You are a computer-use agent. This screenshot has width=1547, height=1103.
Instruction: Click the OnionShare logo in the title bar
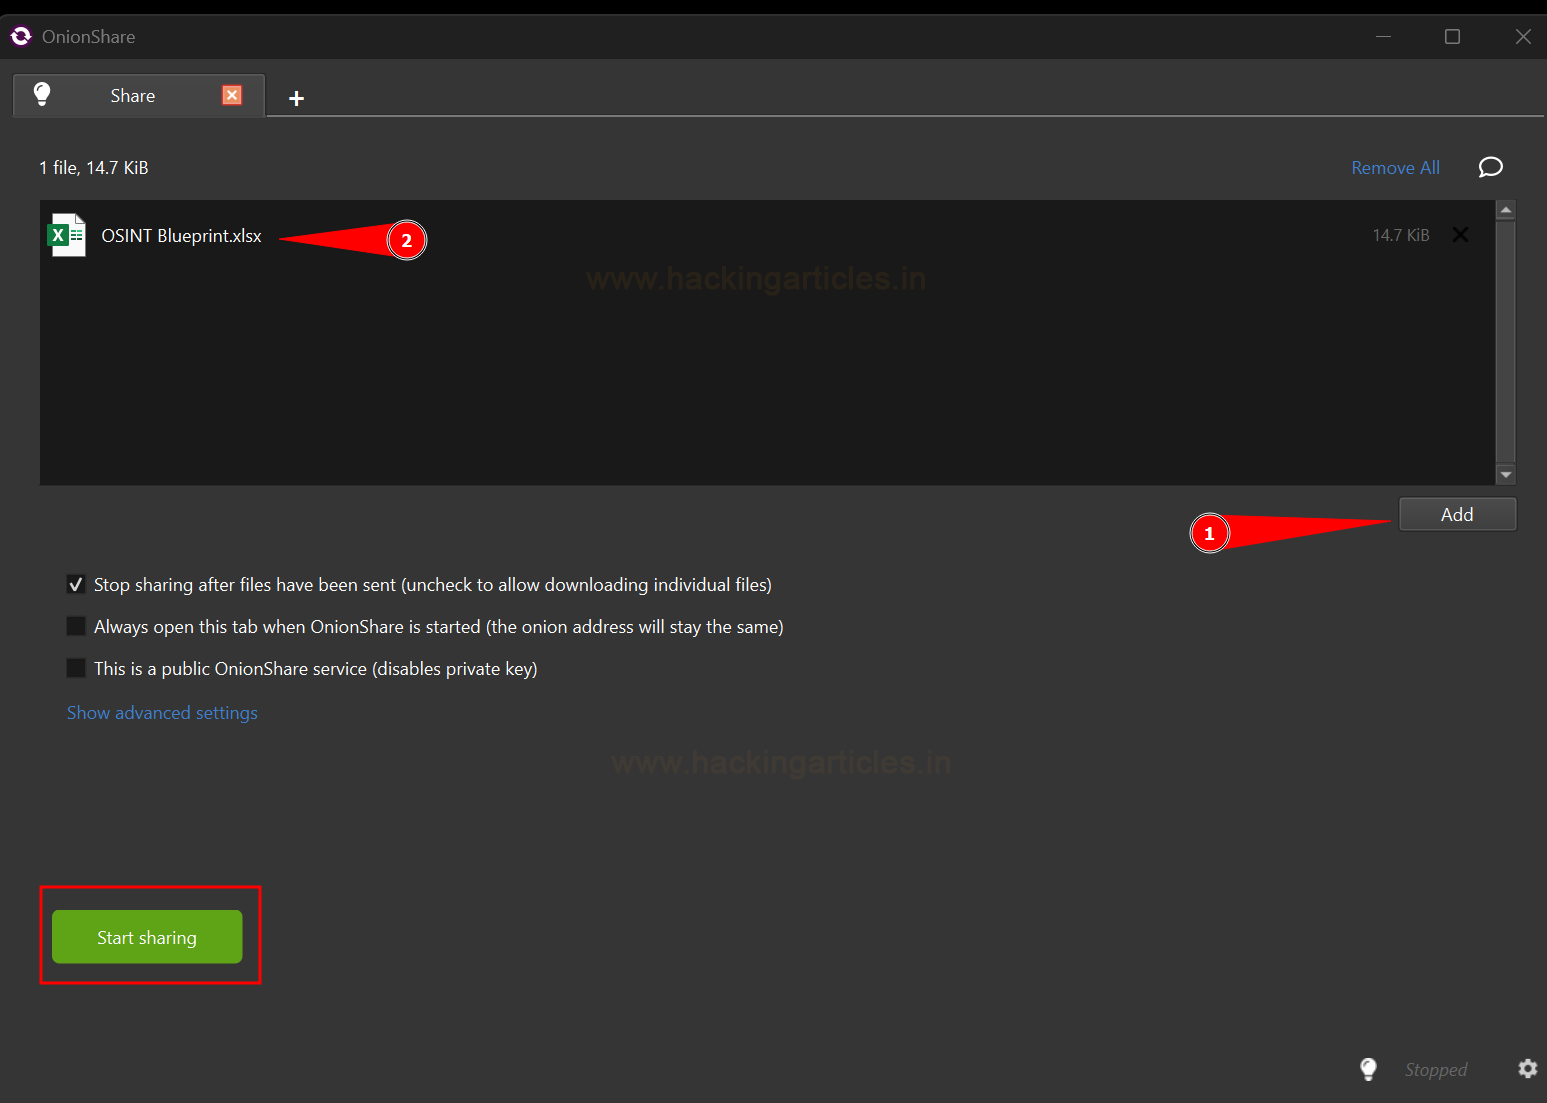pos(21,37)
